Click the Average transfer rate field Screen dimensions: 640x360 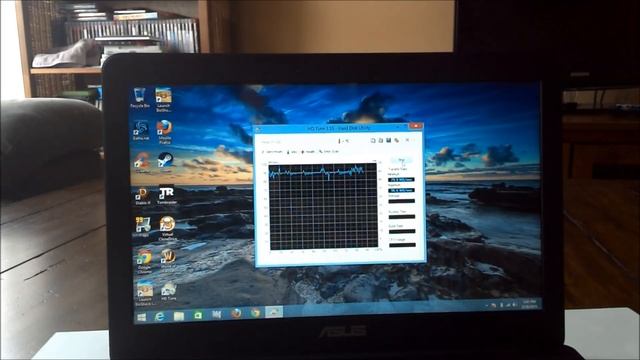pos(402,201)
